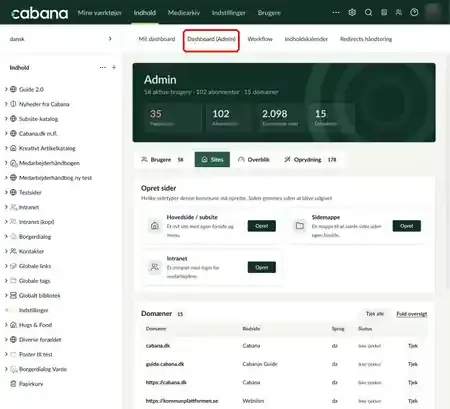Click the home icon beside Kreativt Artikelkatalog
This screenshot has height=409, width=450.
click(x=13, y=148)
